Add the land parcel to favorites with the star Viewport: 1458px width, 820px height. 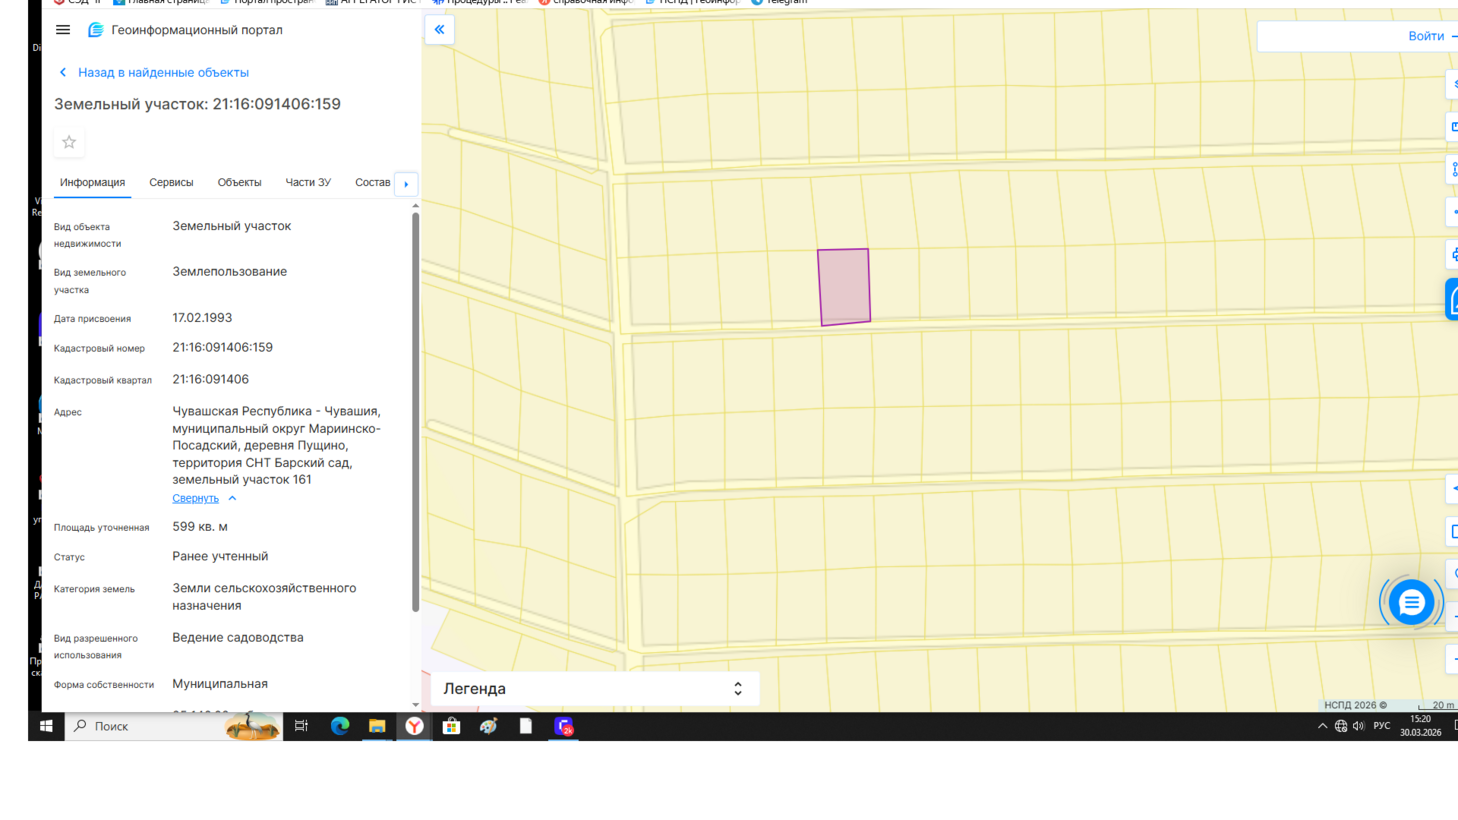[x=69, y=142]
